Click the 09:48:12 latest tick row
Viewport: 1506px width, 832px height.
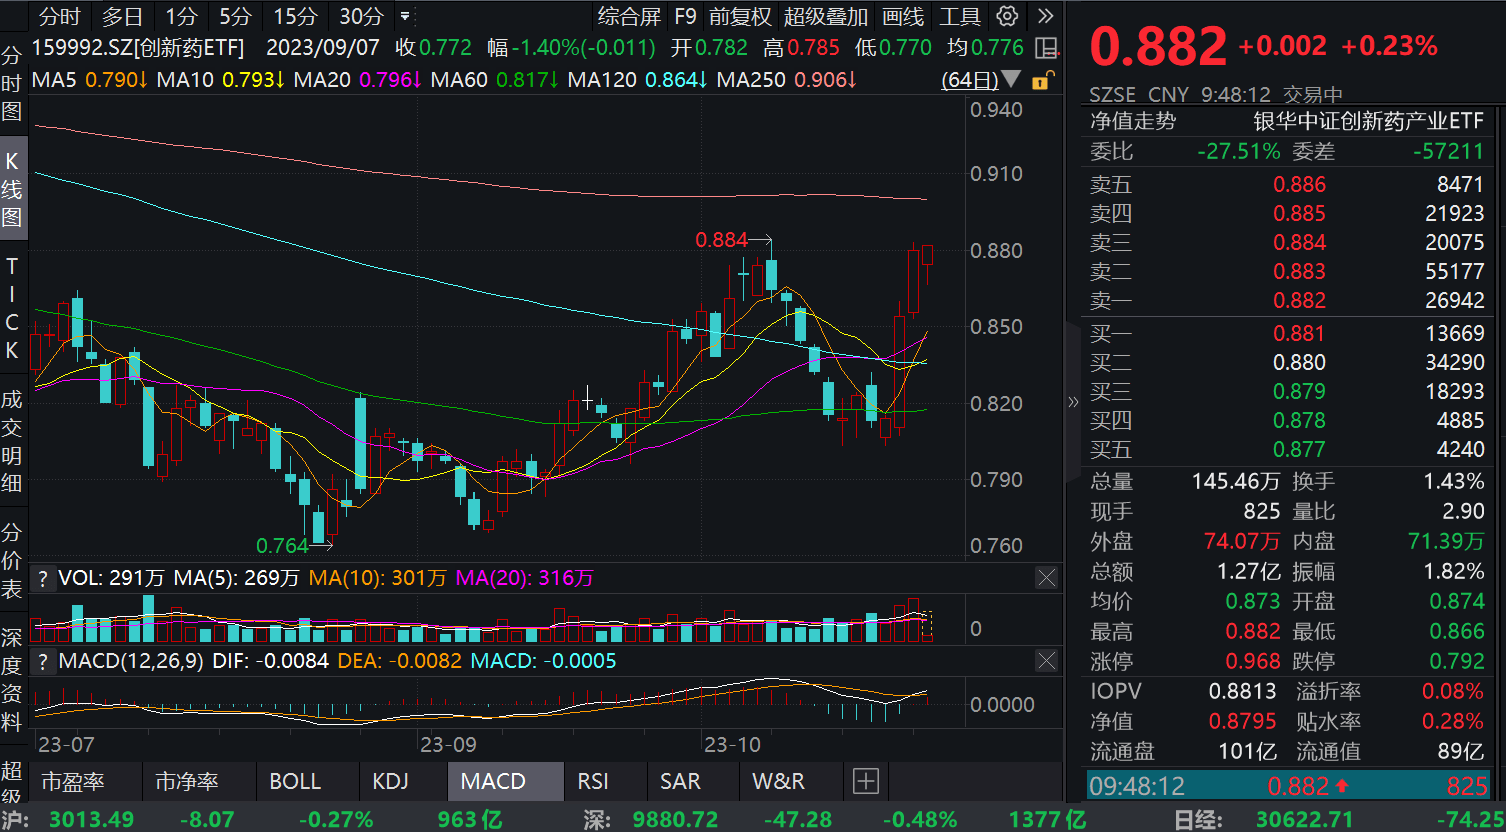coord(1288,786)
